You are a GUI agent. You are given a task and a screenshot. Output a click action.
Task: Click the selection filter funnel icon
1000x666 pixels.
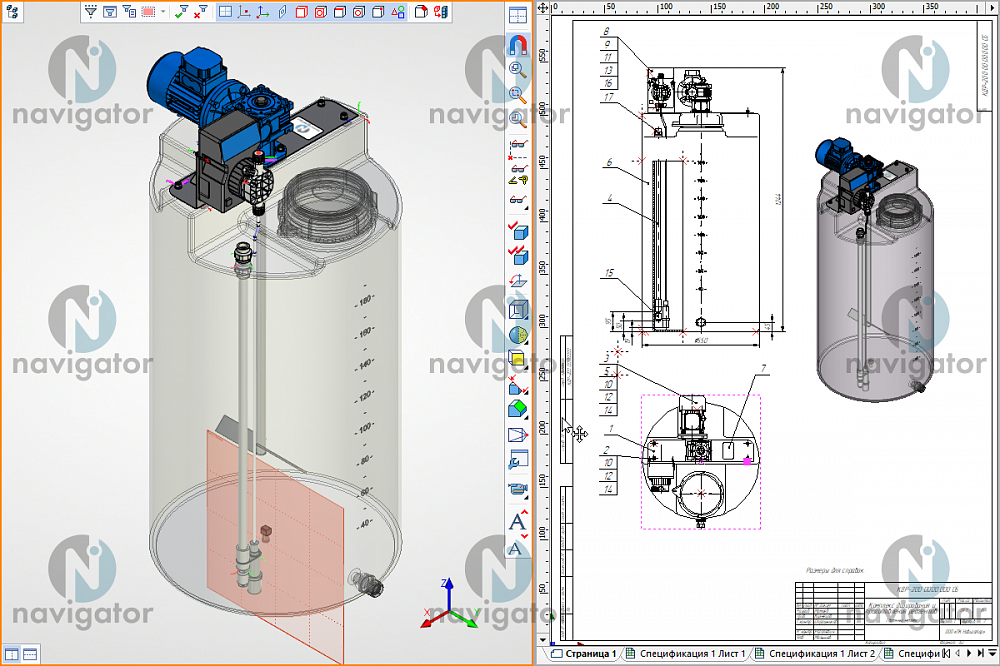coord(91,11)
